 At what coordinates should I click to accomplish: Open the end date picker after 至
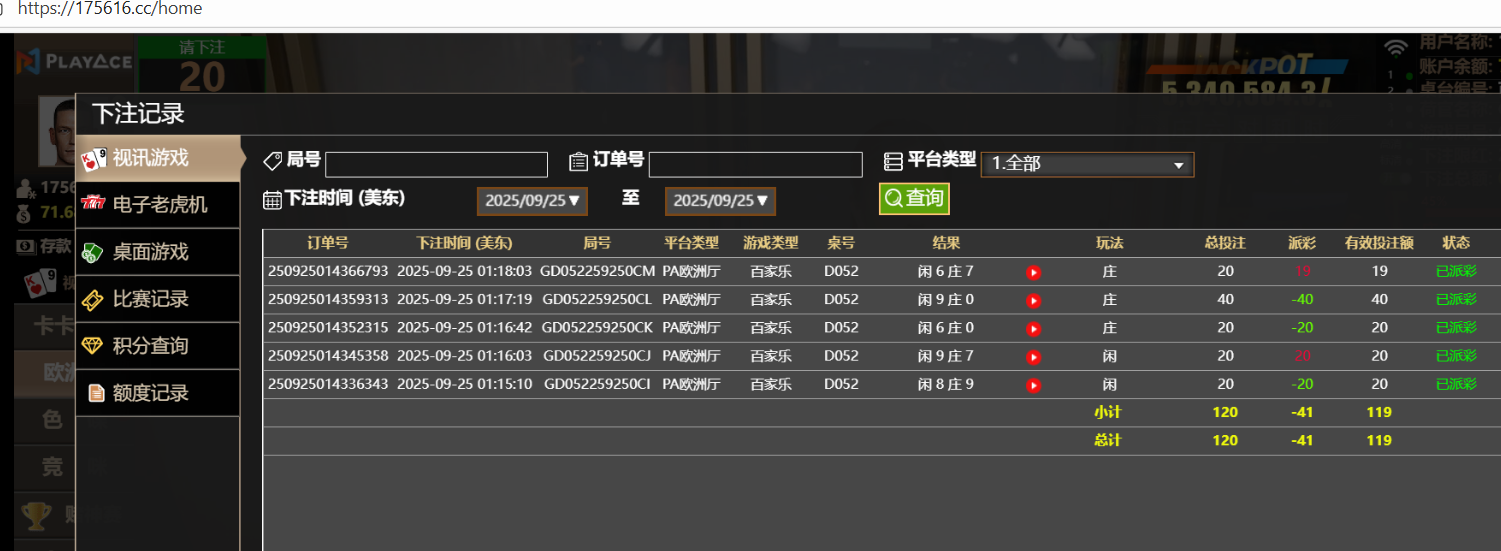[720, 201]
